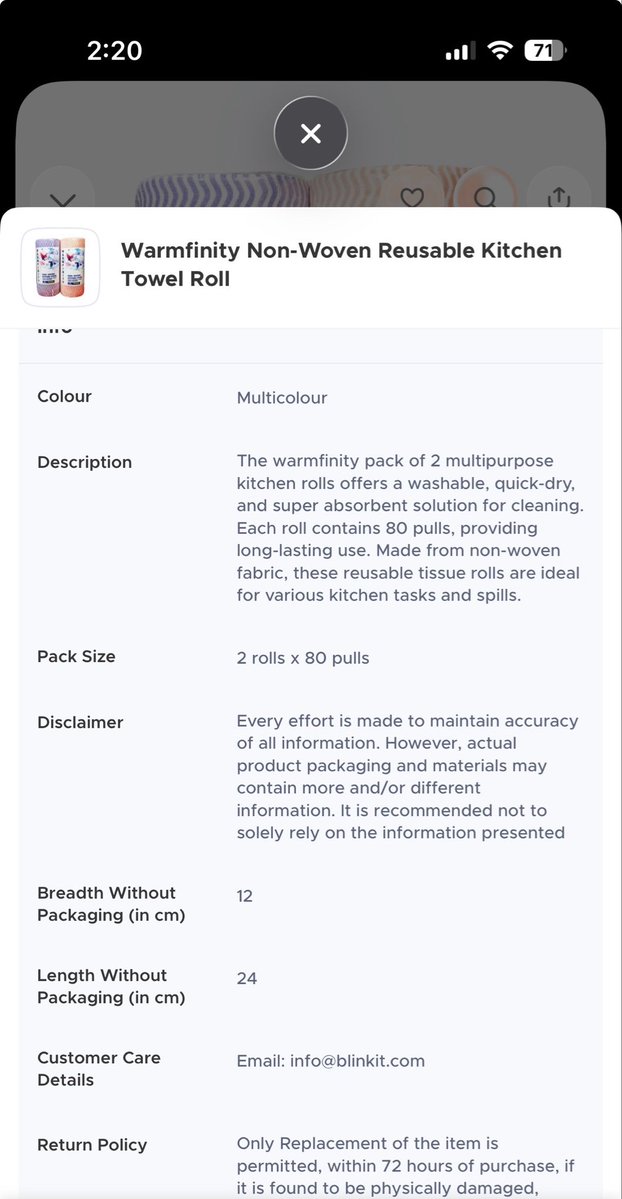Open the search magnifier icon
622x1199 pixels.
tap(484, 197)
